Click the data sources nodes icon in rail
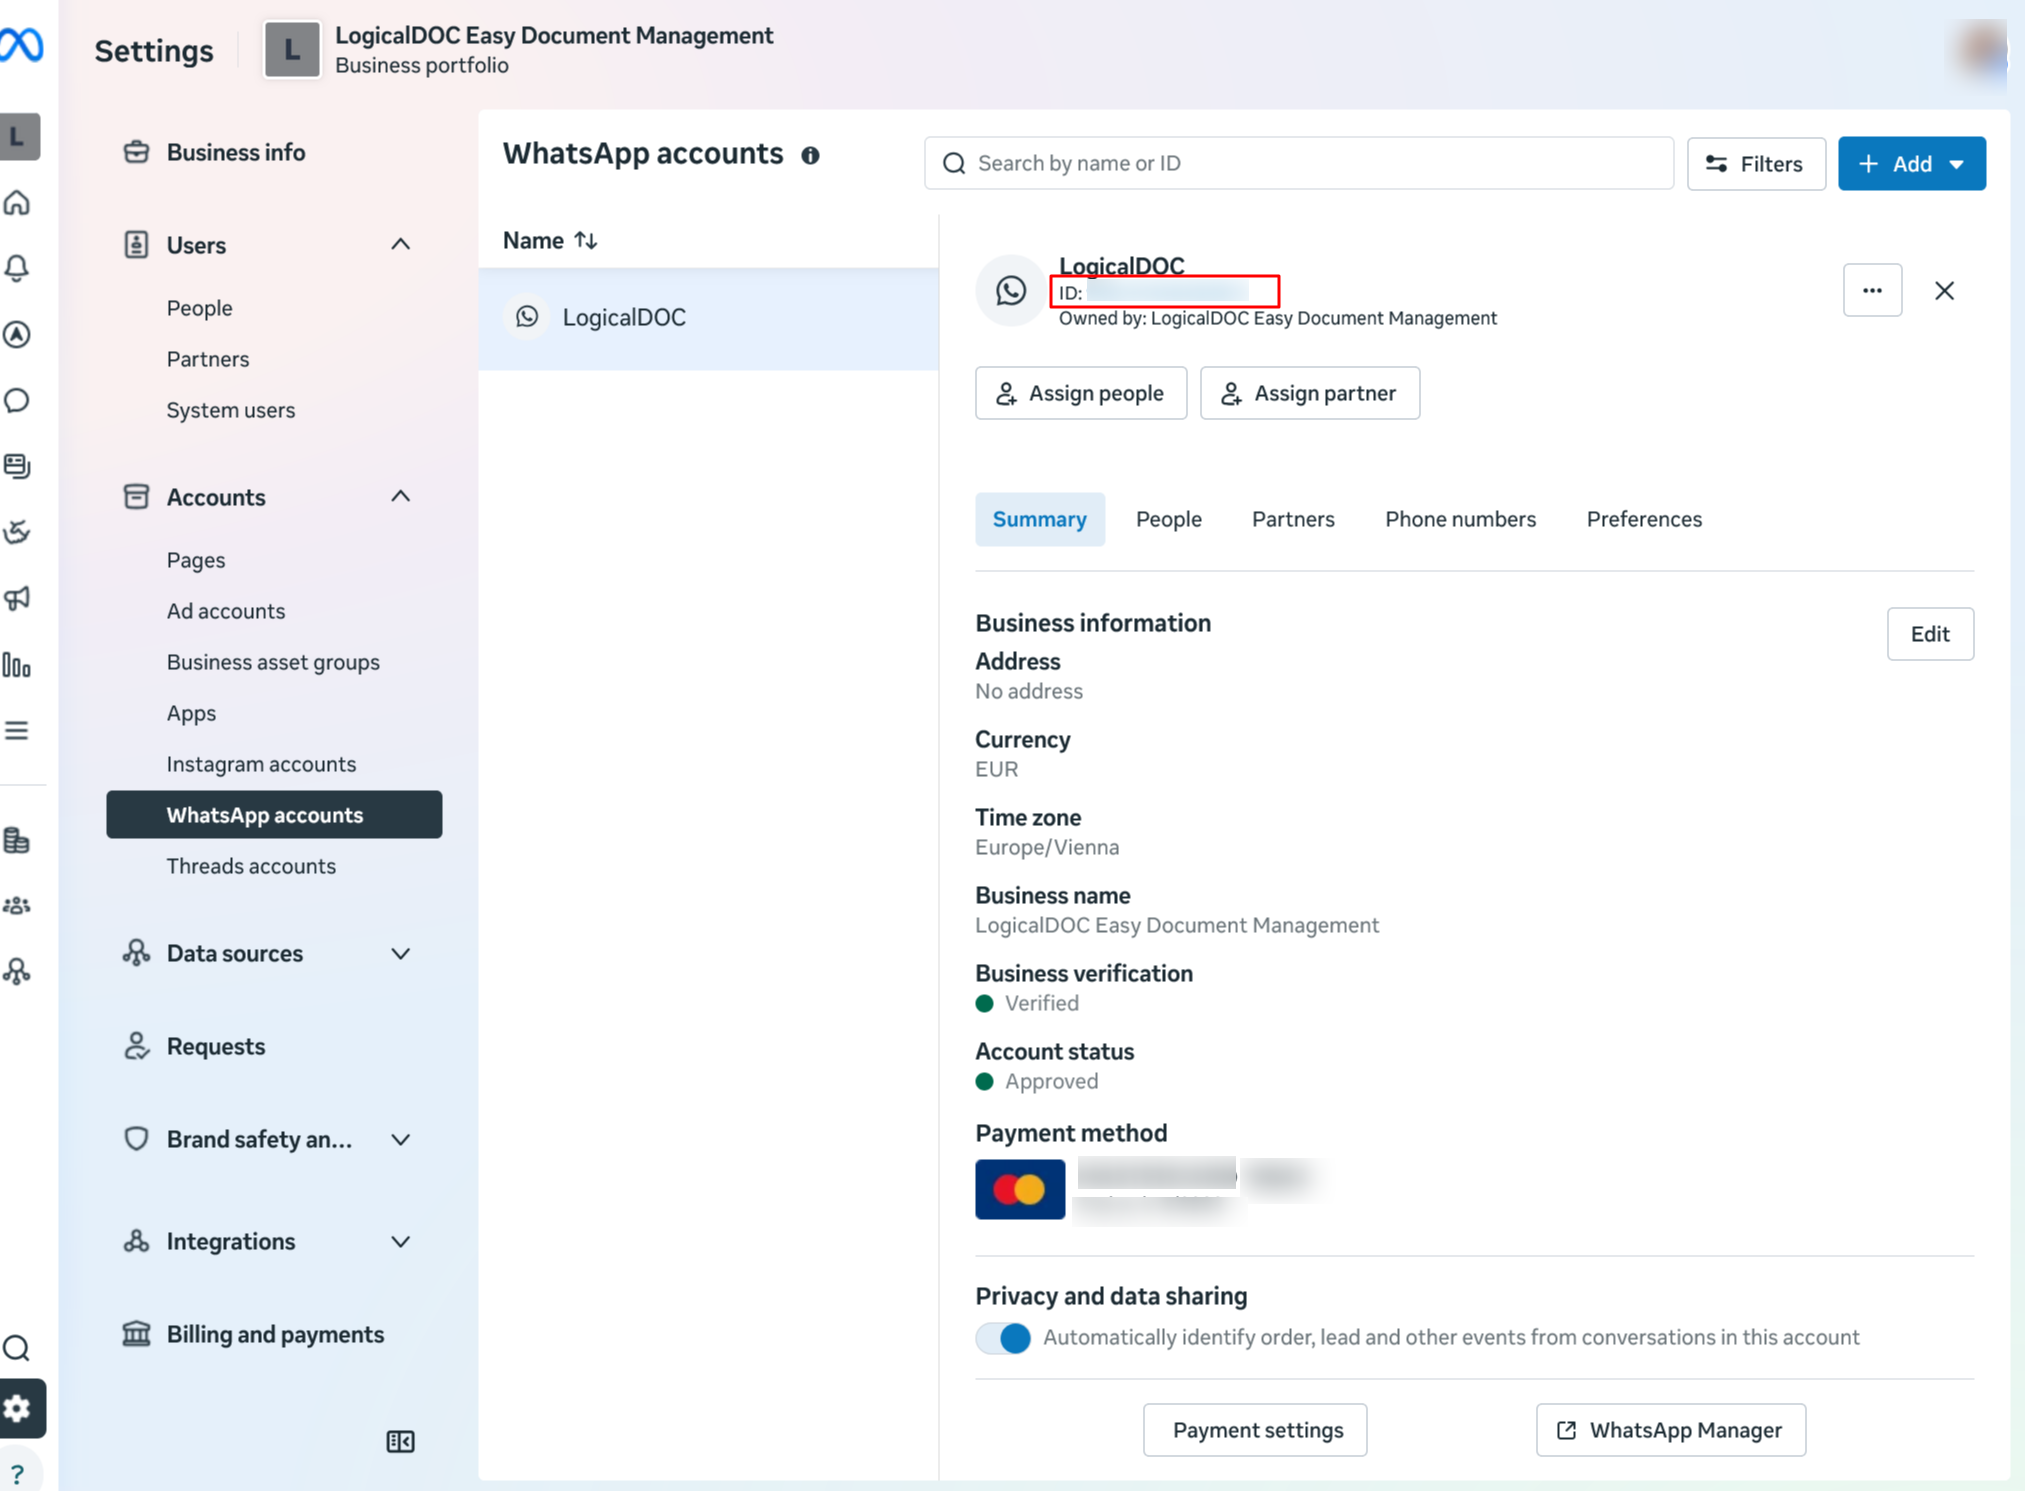This screenshot has height=1491, width=2025. pos(18,971)
